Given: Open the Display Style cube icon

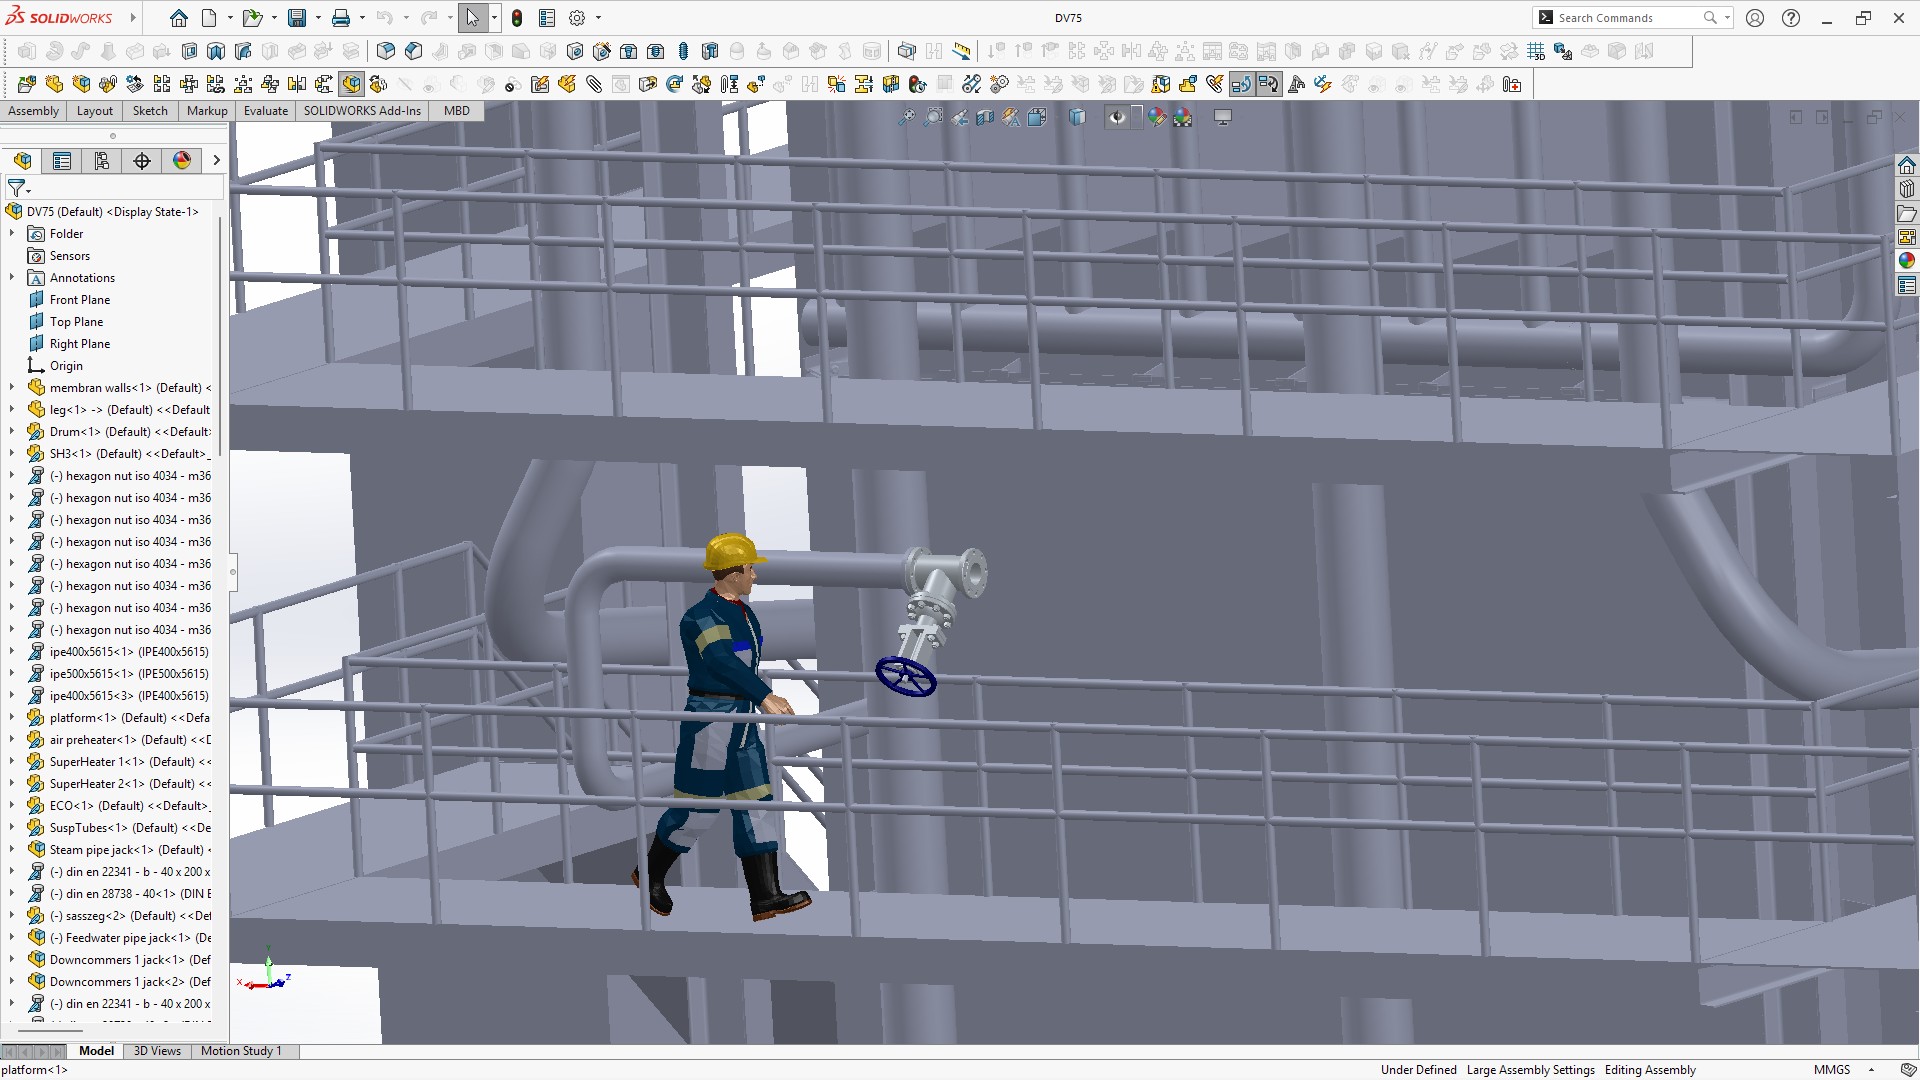Looking at the screenshot, I should pos(1077,118).
